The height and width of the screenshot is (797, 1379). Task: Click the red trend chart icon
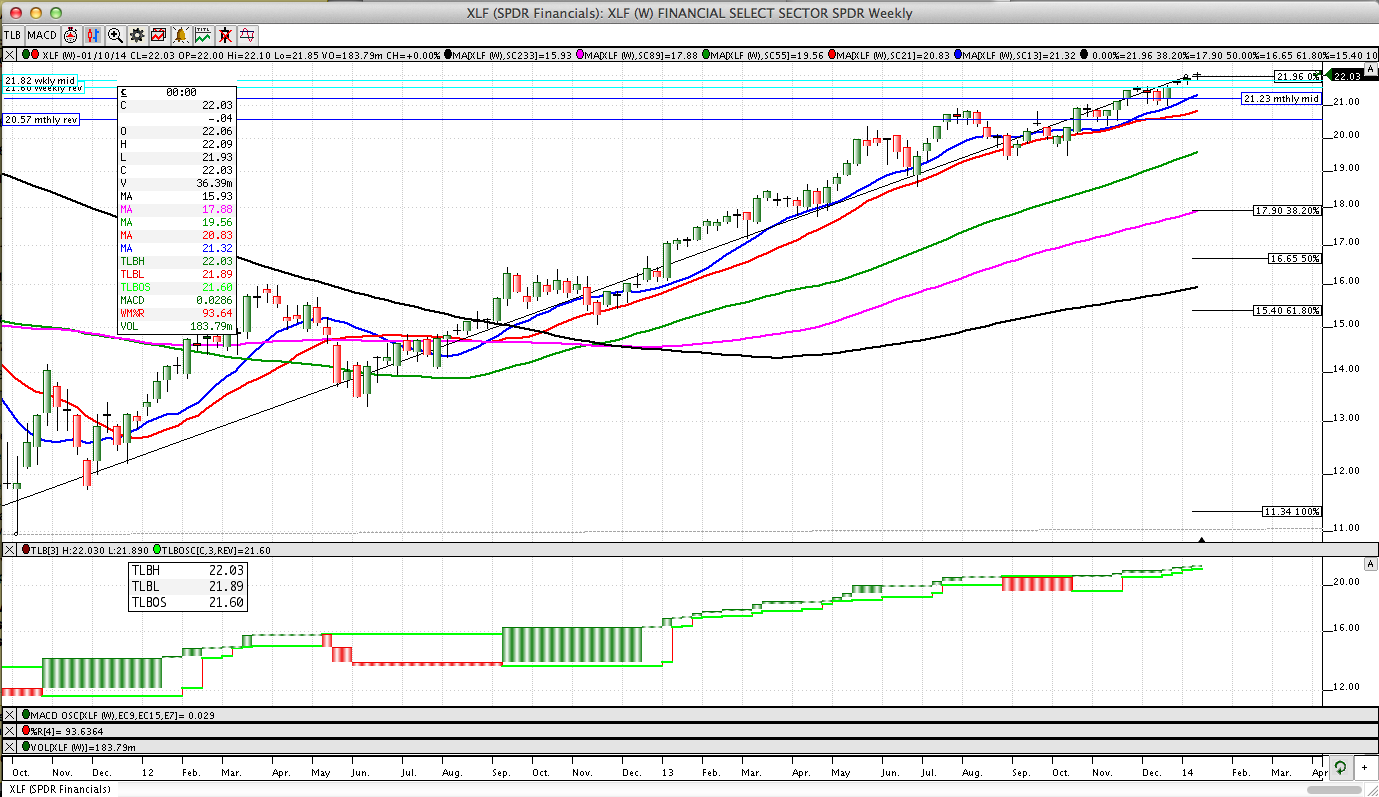pyautogui.click(x=158, y=35)
